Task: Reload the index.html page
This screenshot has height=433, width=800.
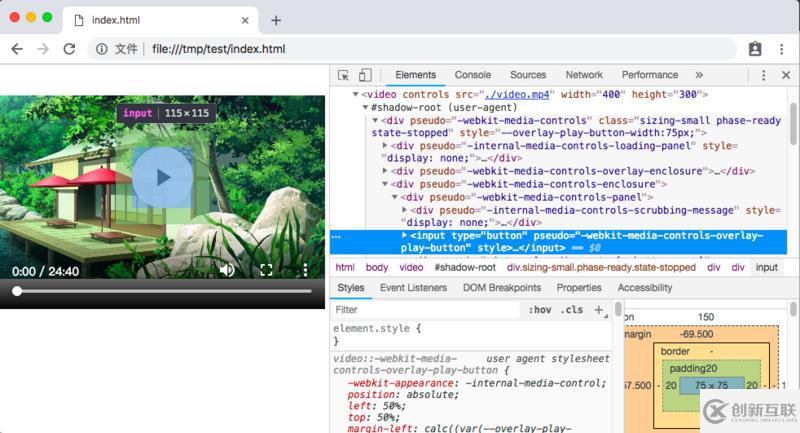Action: pyautogui.click(x=69, y=49)
